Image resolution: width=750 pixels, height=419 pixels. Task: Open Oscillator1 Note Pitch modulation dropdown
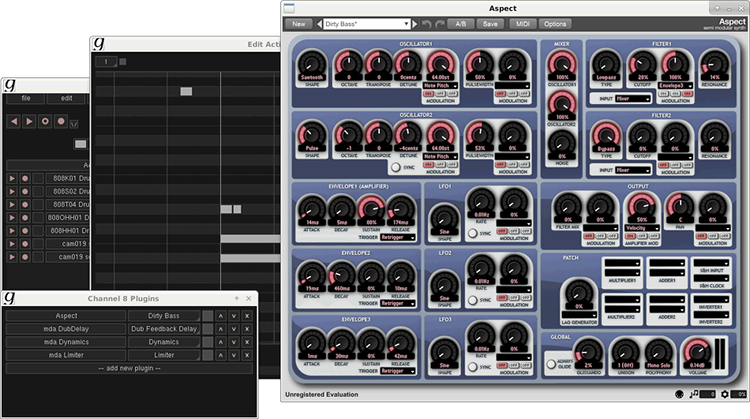coord(441,86)
